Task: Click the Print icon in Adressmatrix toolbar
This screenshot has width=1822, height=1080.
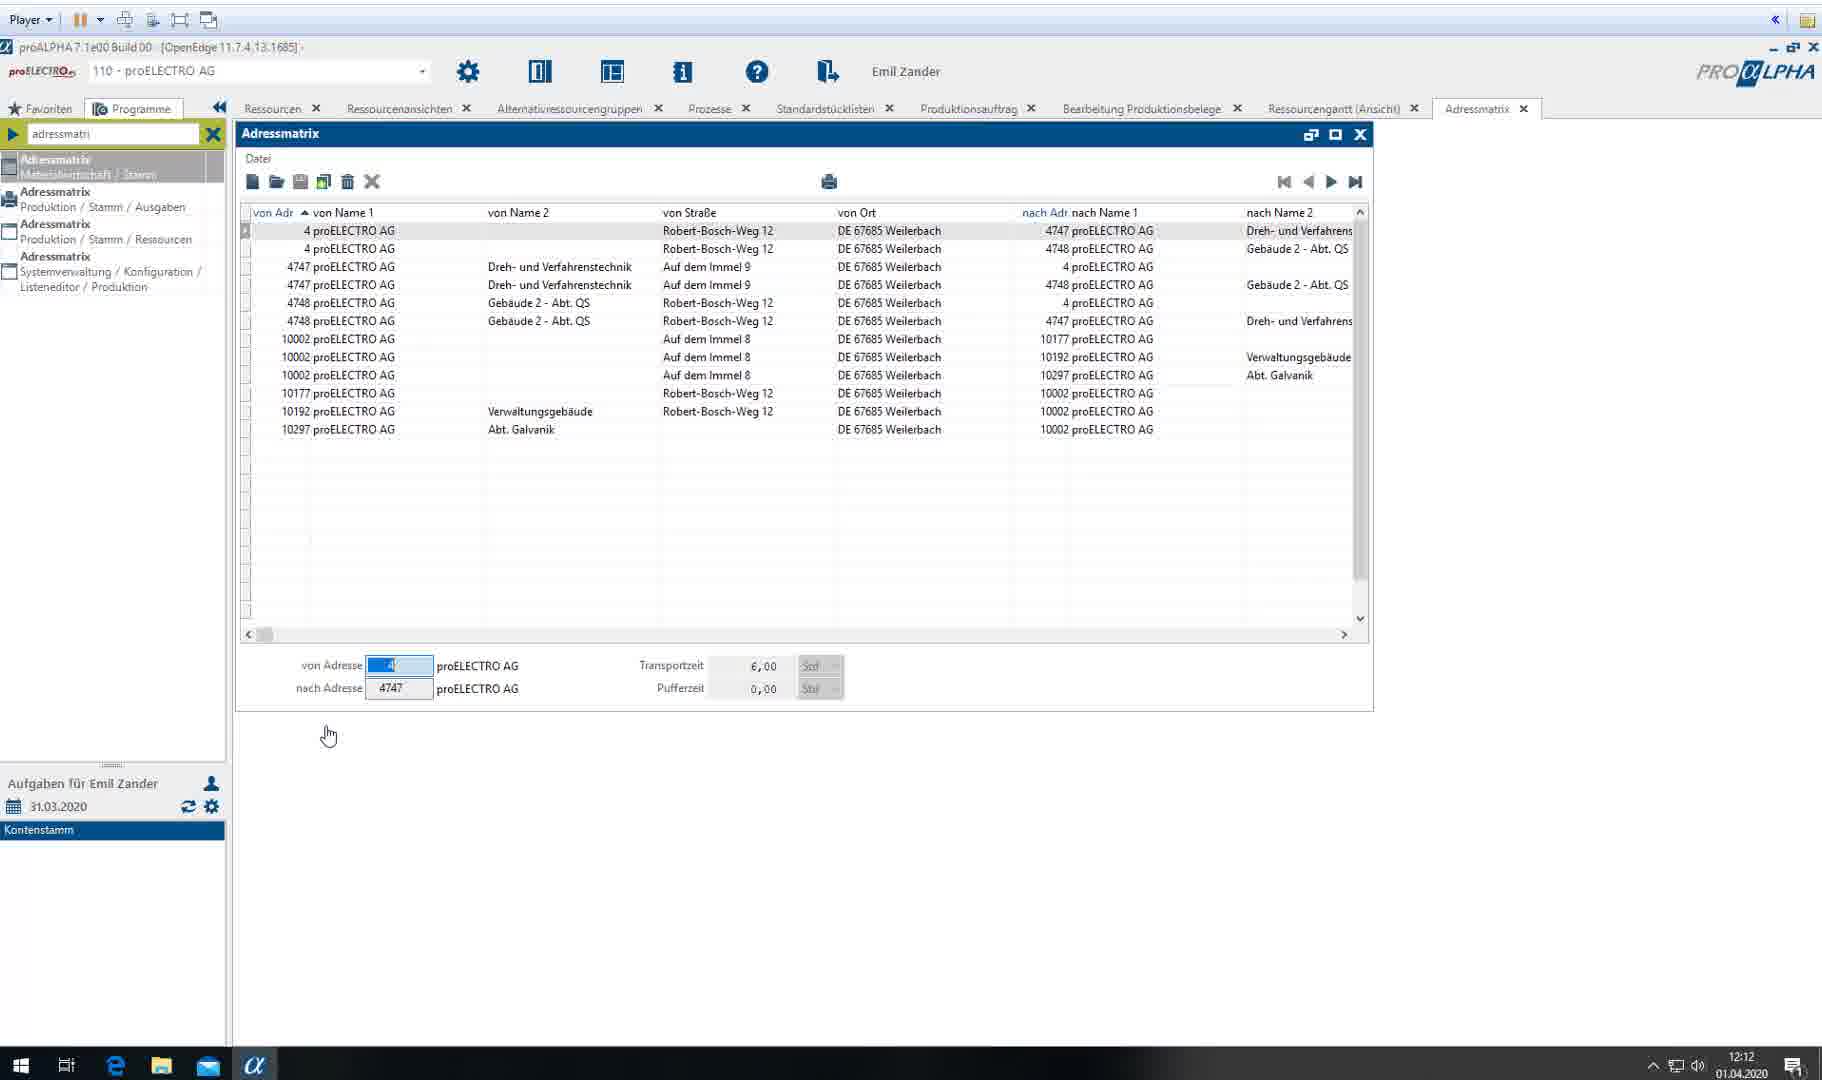Action: tap(829, 182)
